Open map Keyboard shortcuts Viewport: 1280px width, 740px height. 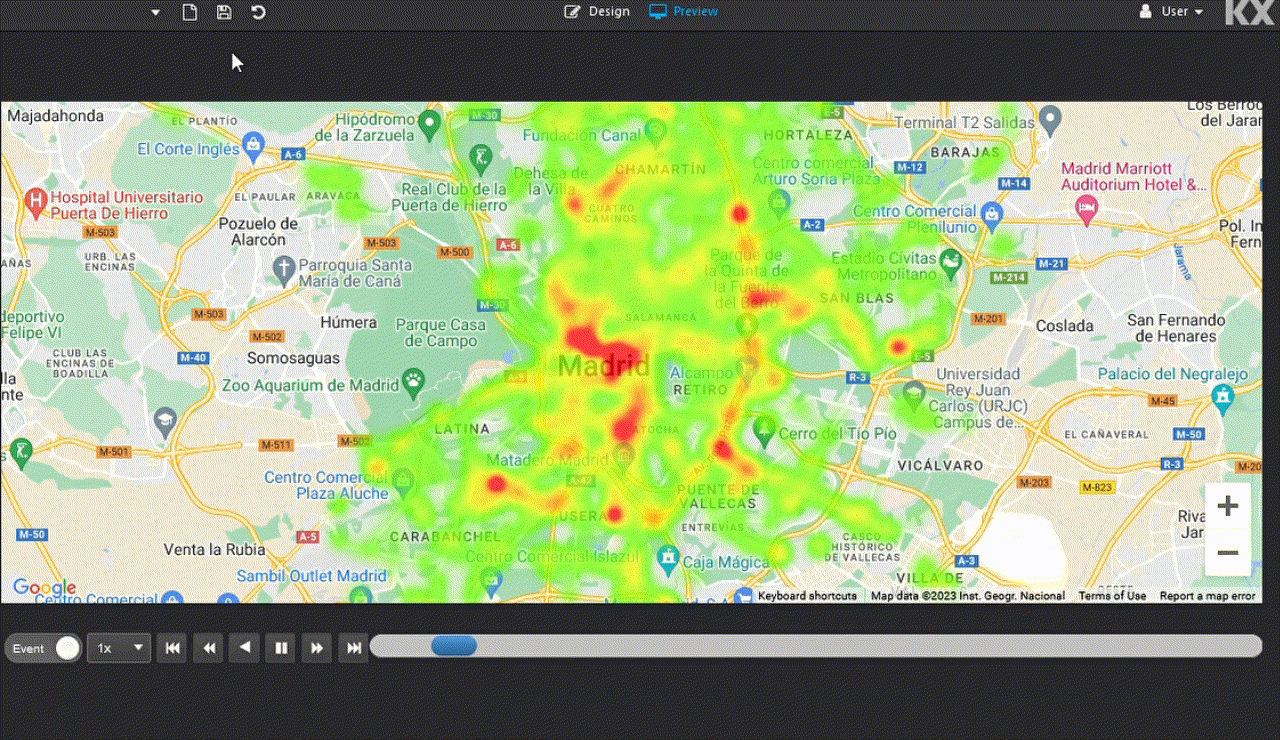click(807, 596)
